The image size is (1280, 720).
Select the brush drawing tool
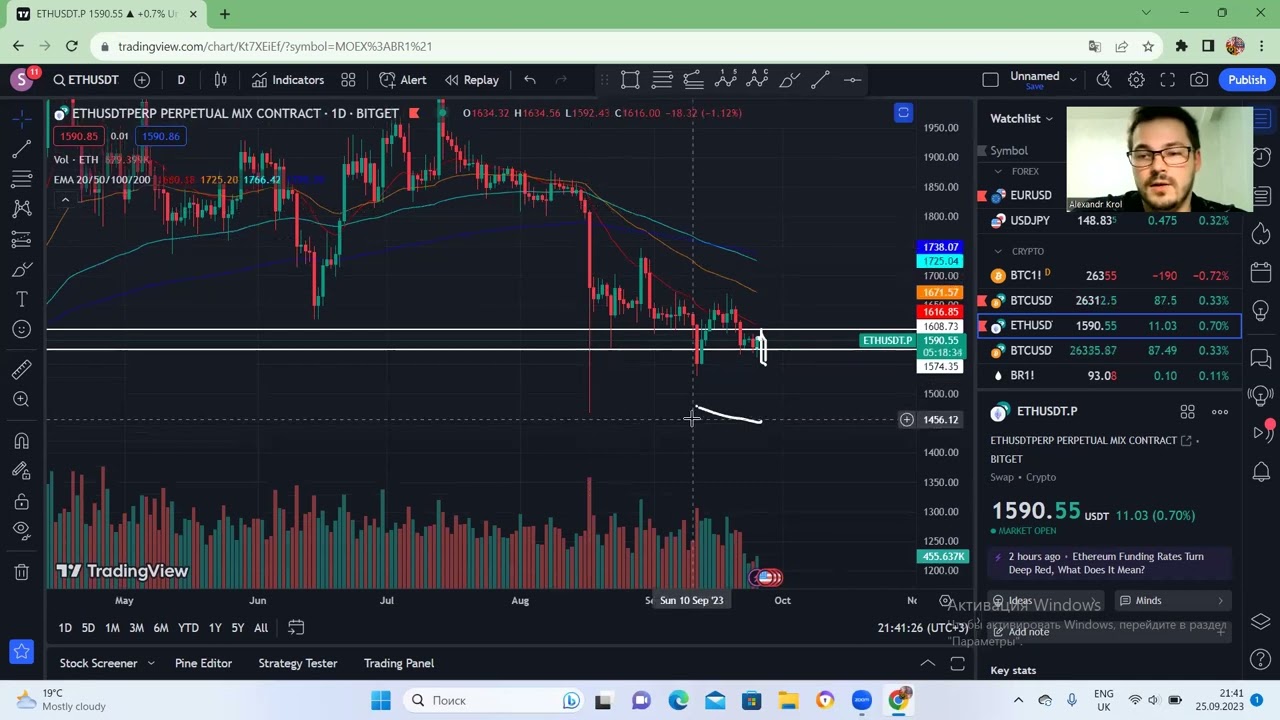(x=21, y=270)
